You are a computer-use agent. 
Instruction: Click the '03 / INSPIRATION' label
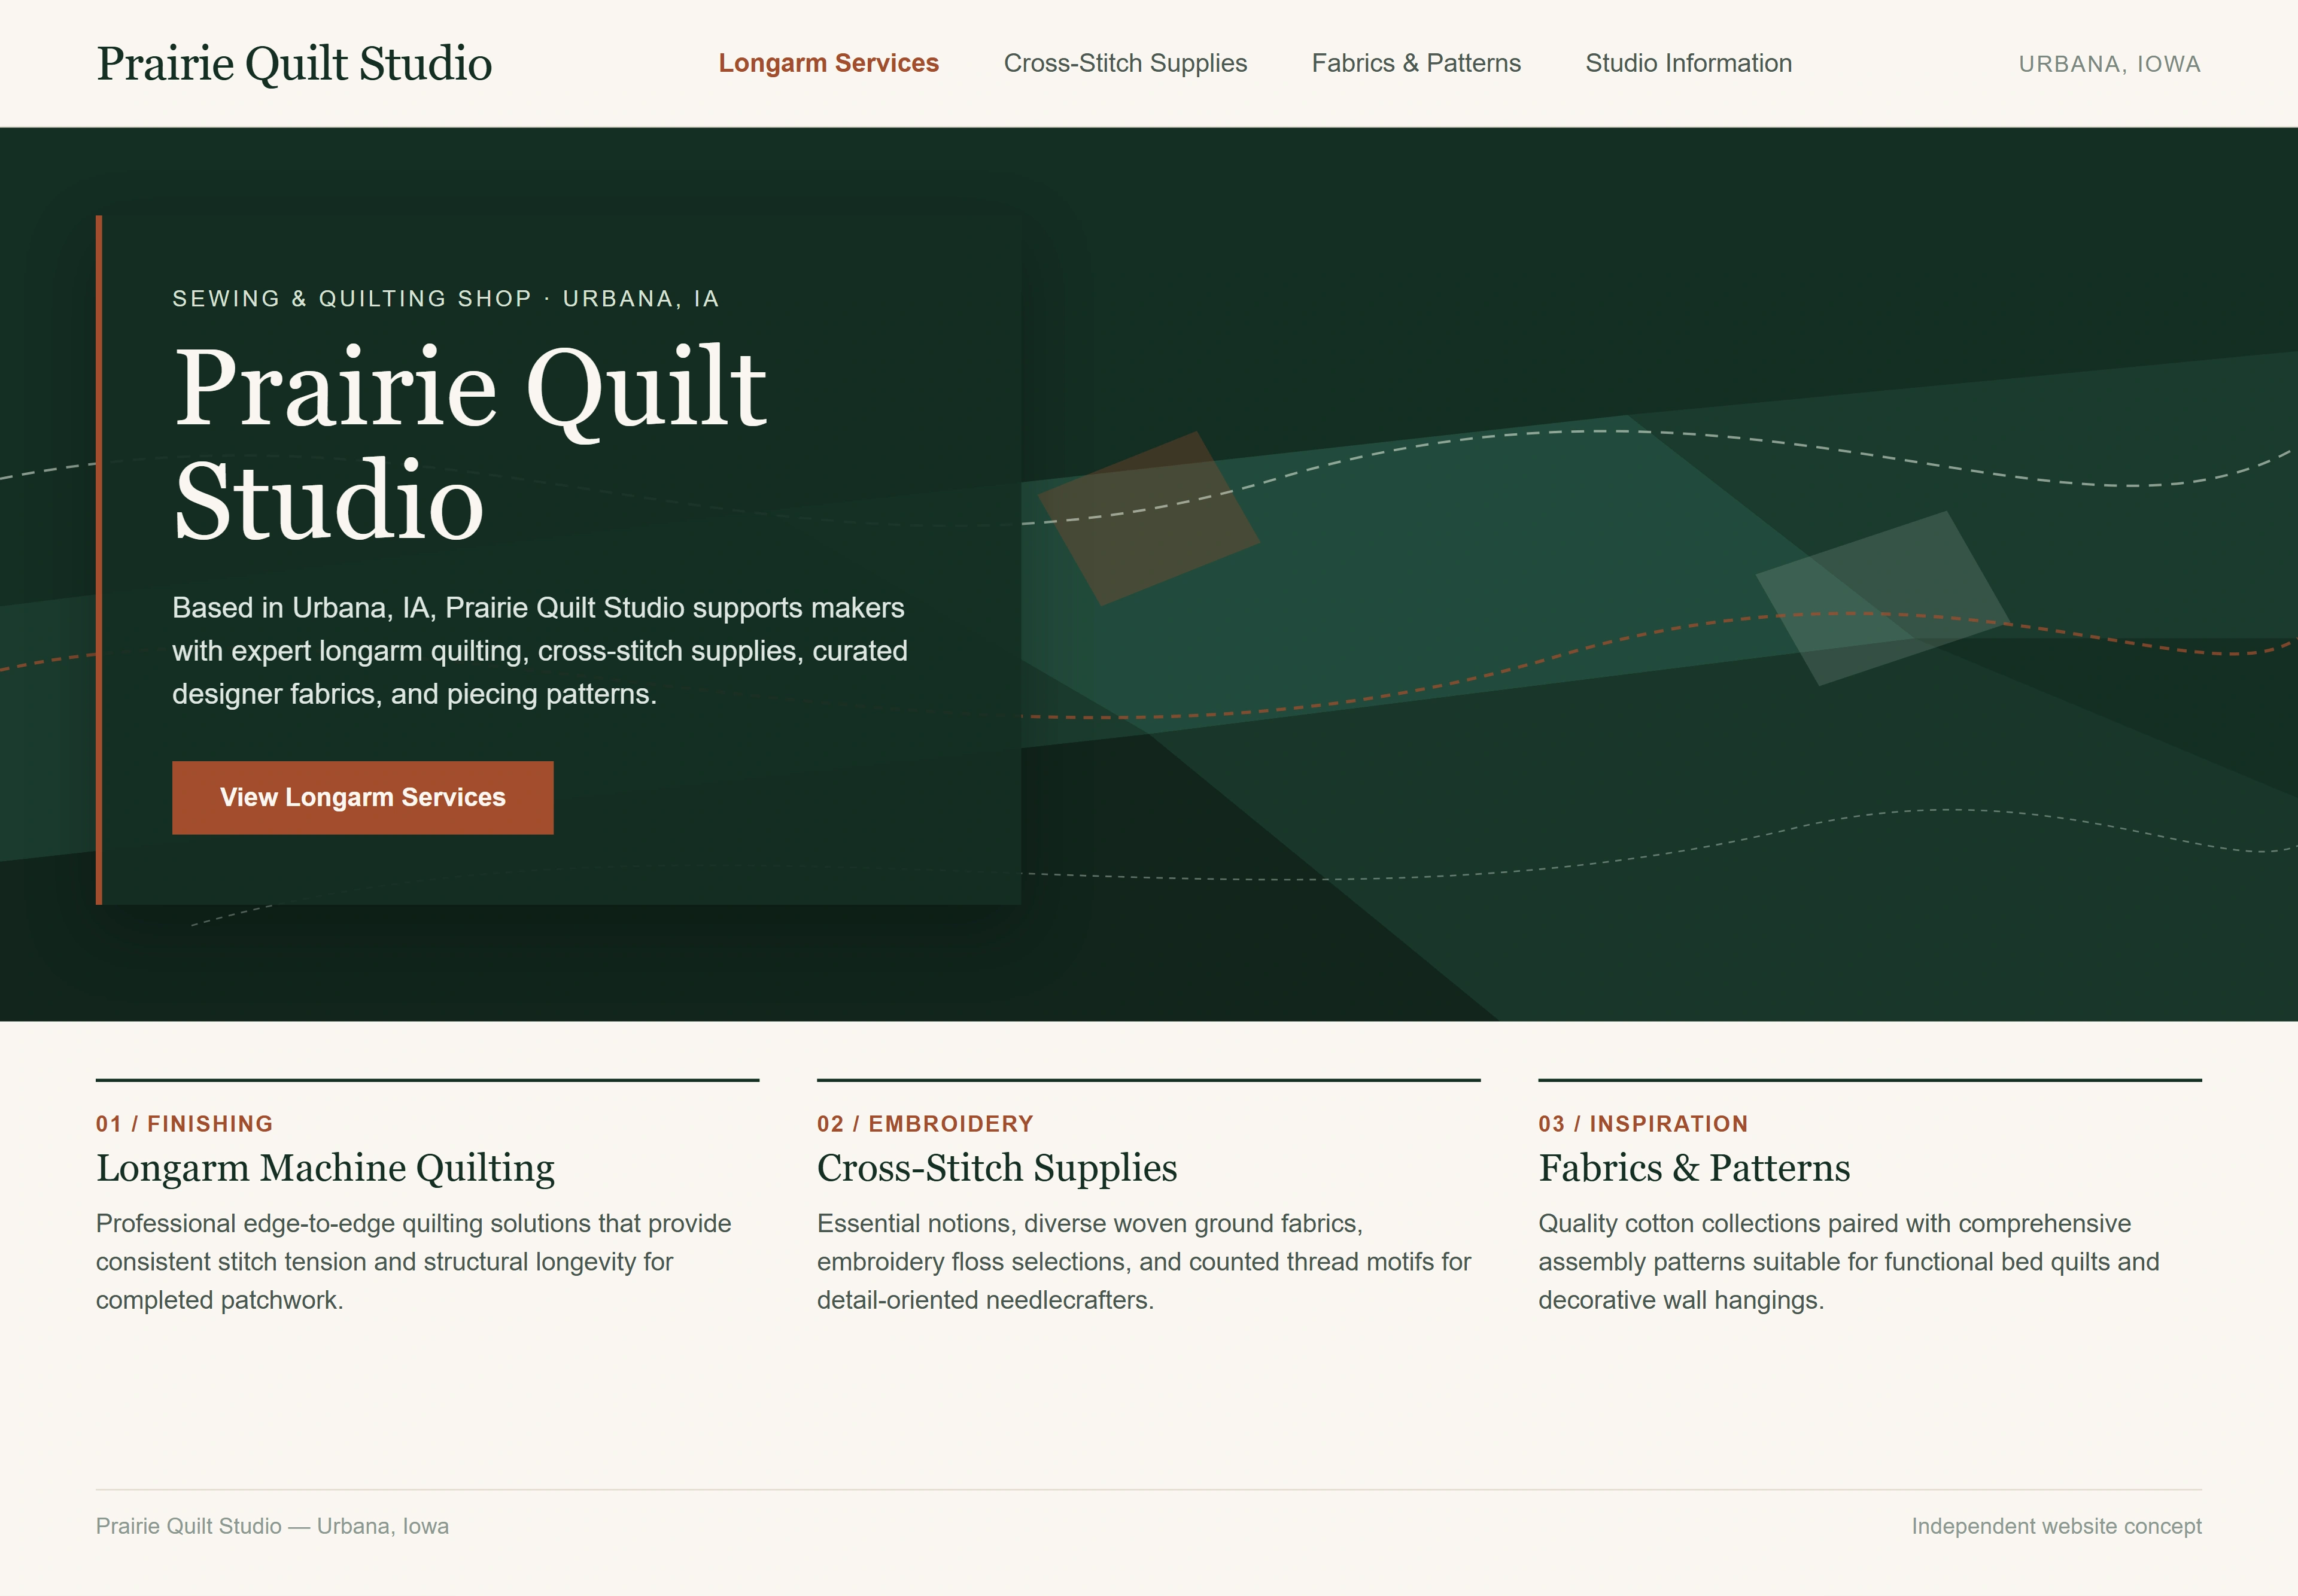click(x=1643, y=1123)
